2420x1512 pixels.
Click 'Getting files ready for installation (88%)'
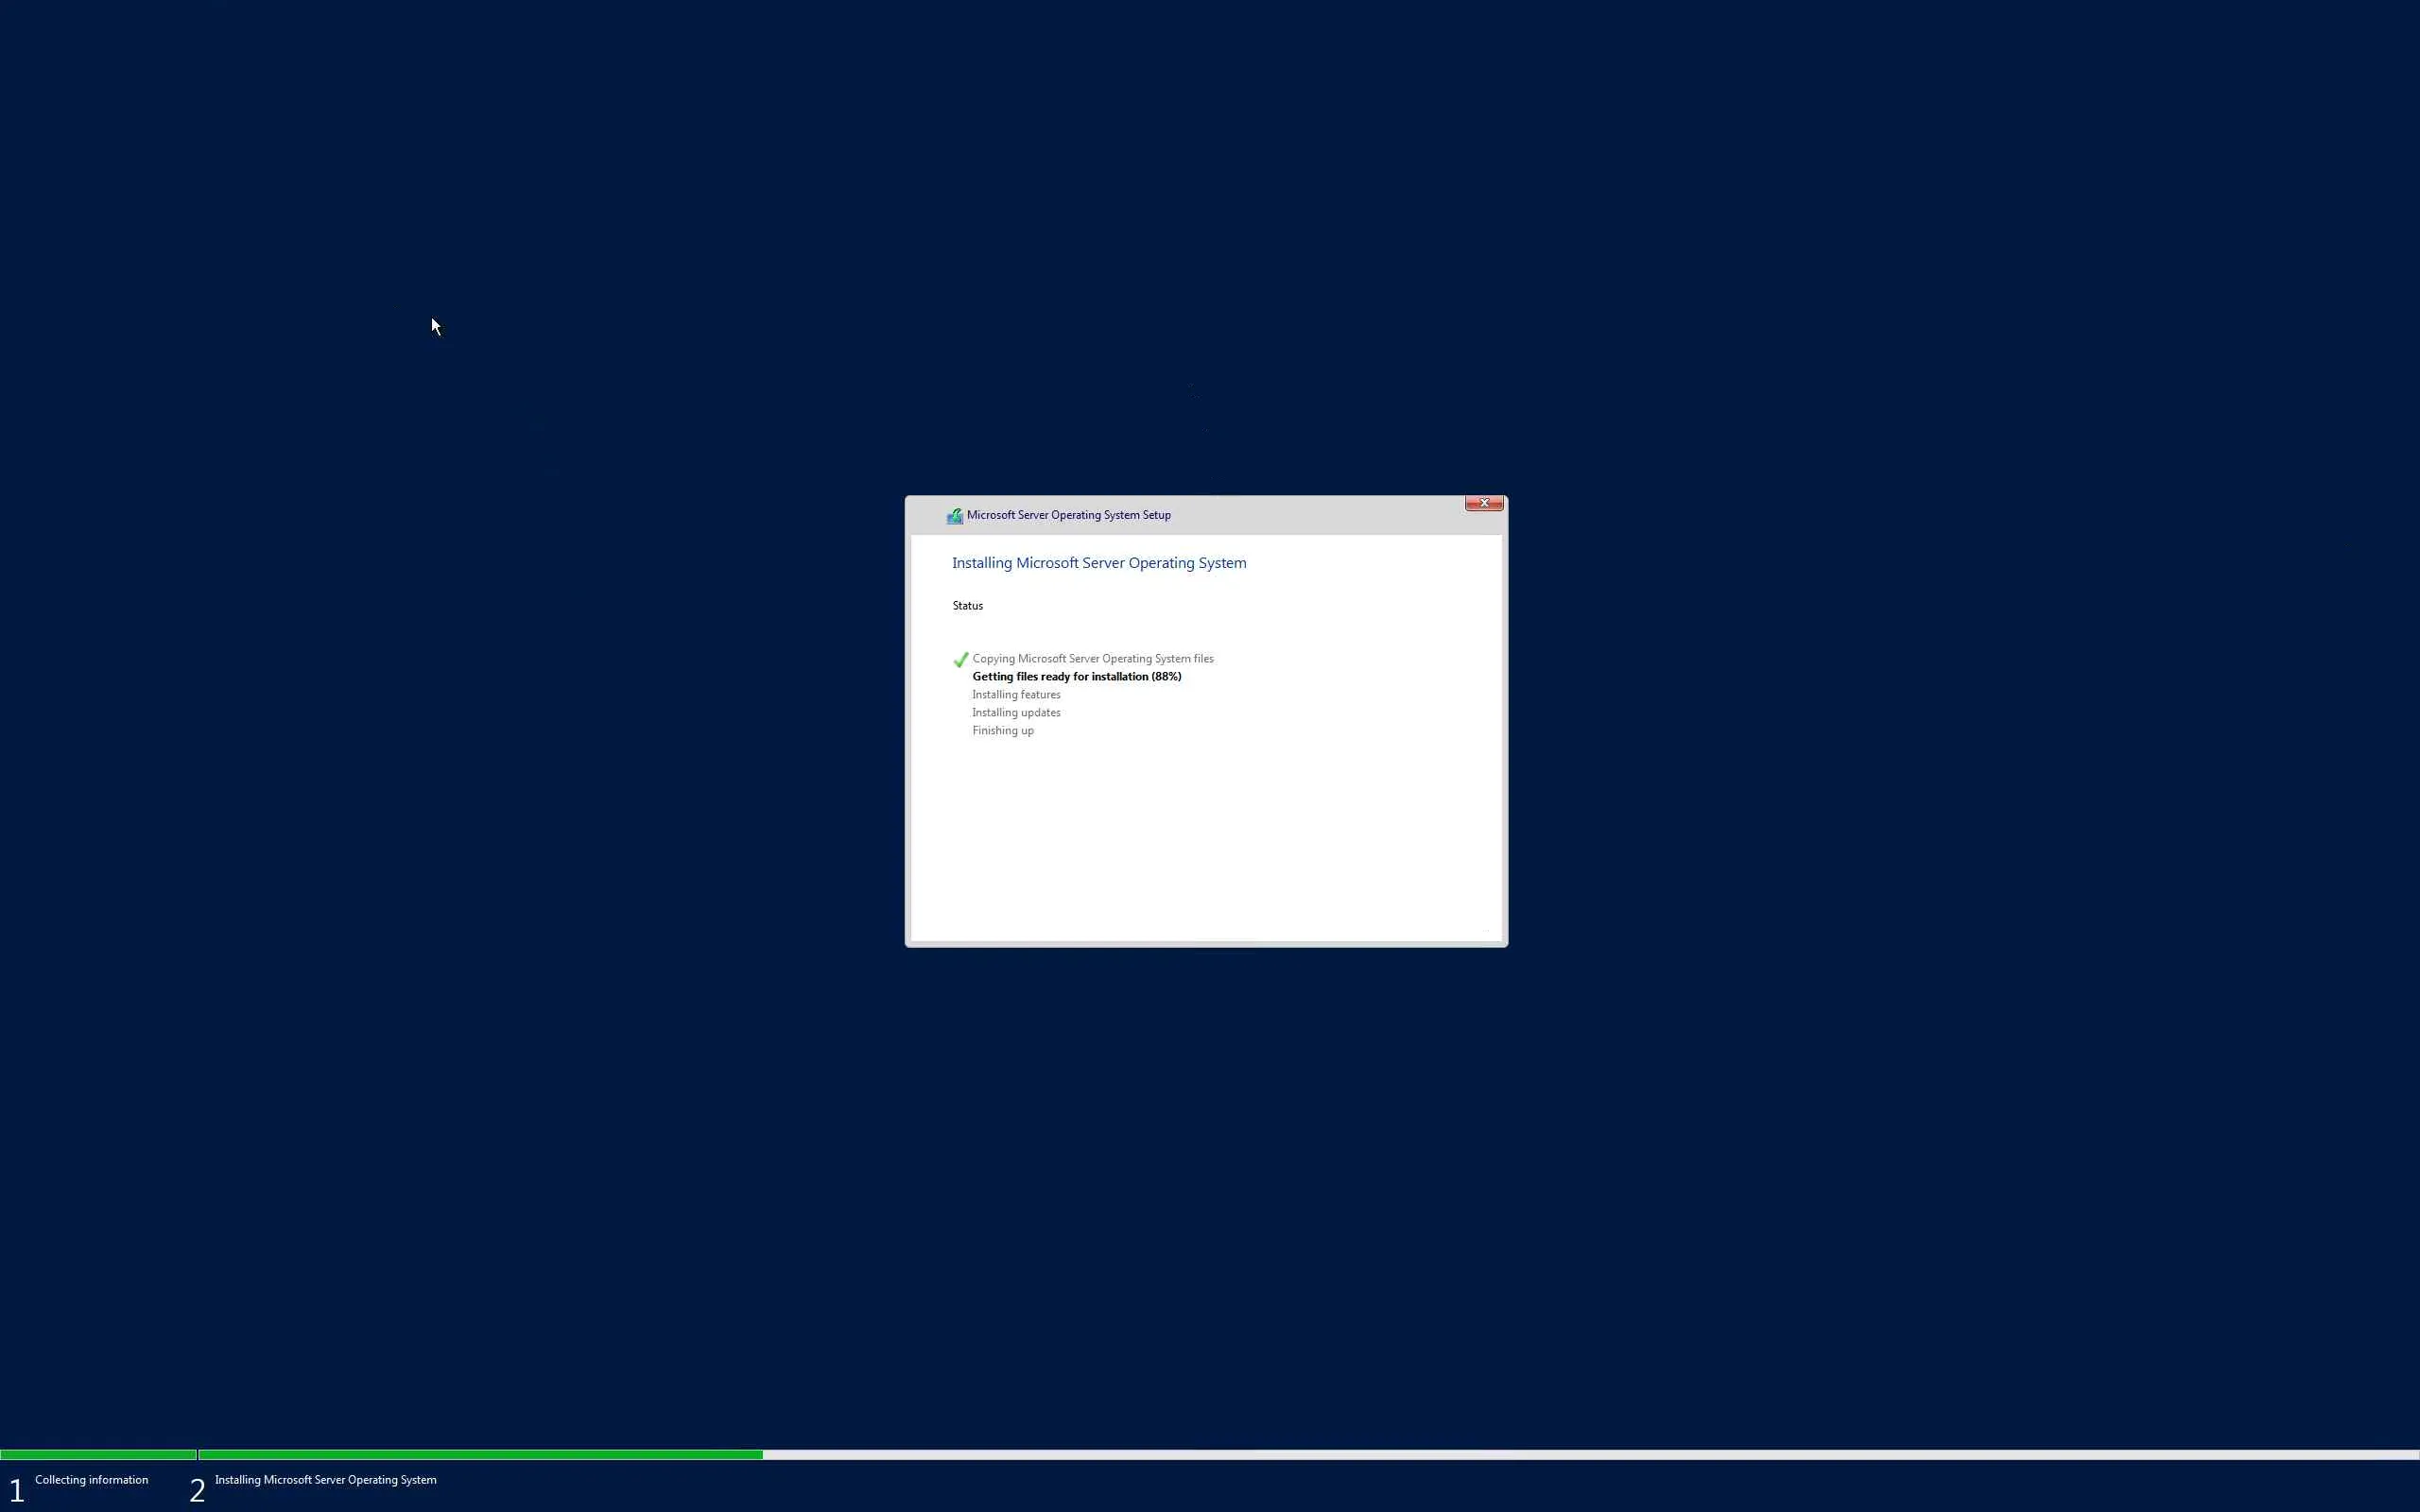tap(1076, 677)
